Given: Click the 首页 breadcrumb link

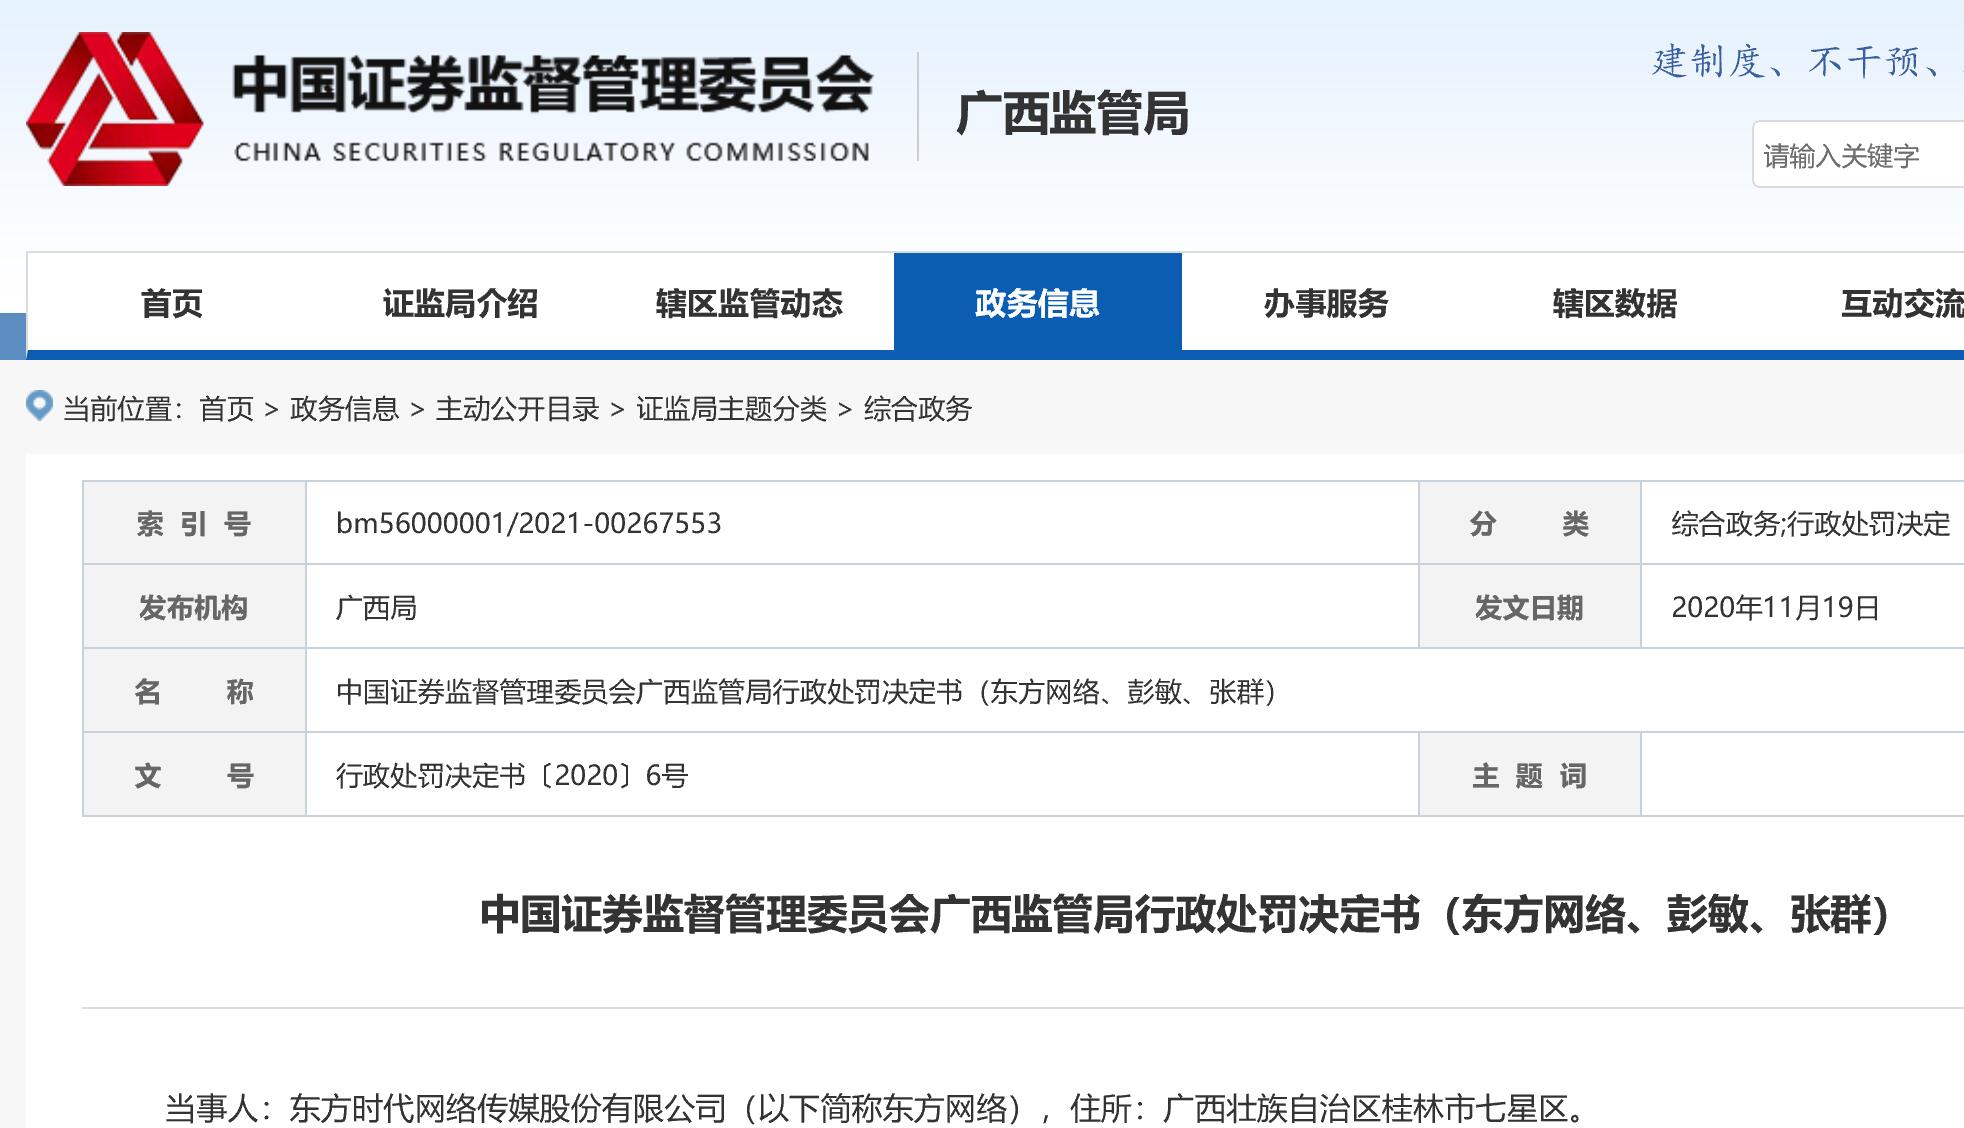Looking at the screenshot, I should point(226,409).
